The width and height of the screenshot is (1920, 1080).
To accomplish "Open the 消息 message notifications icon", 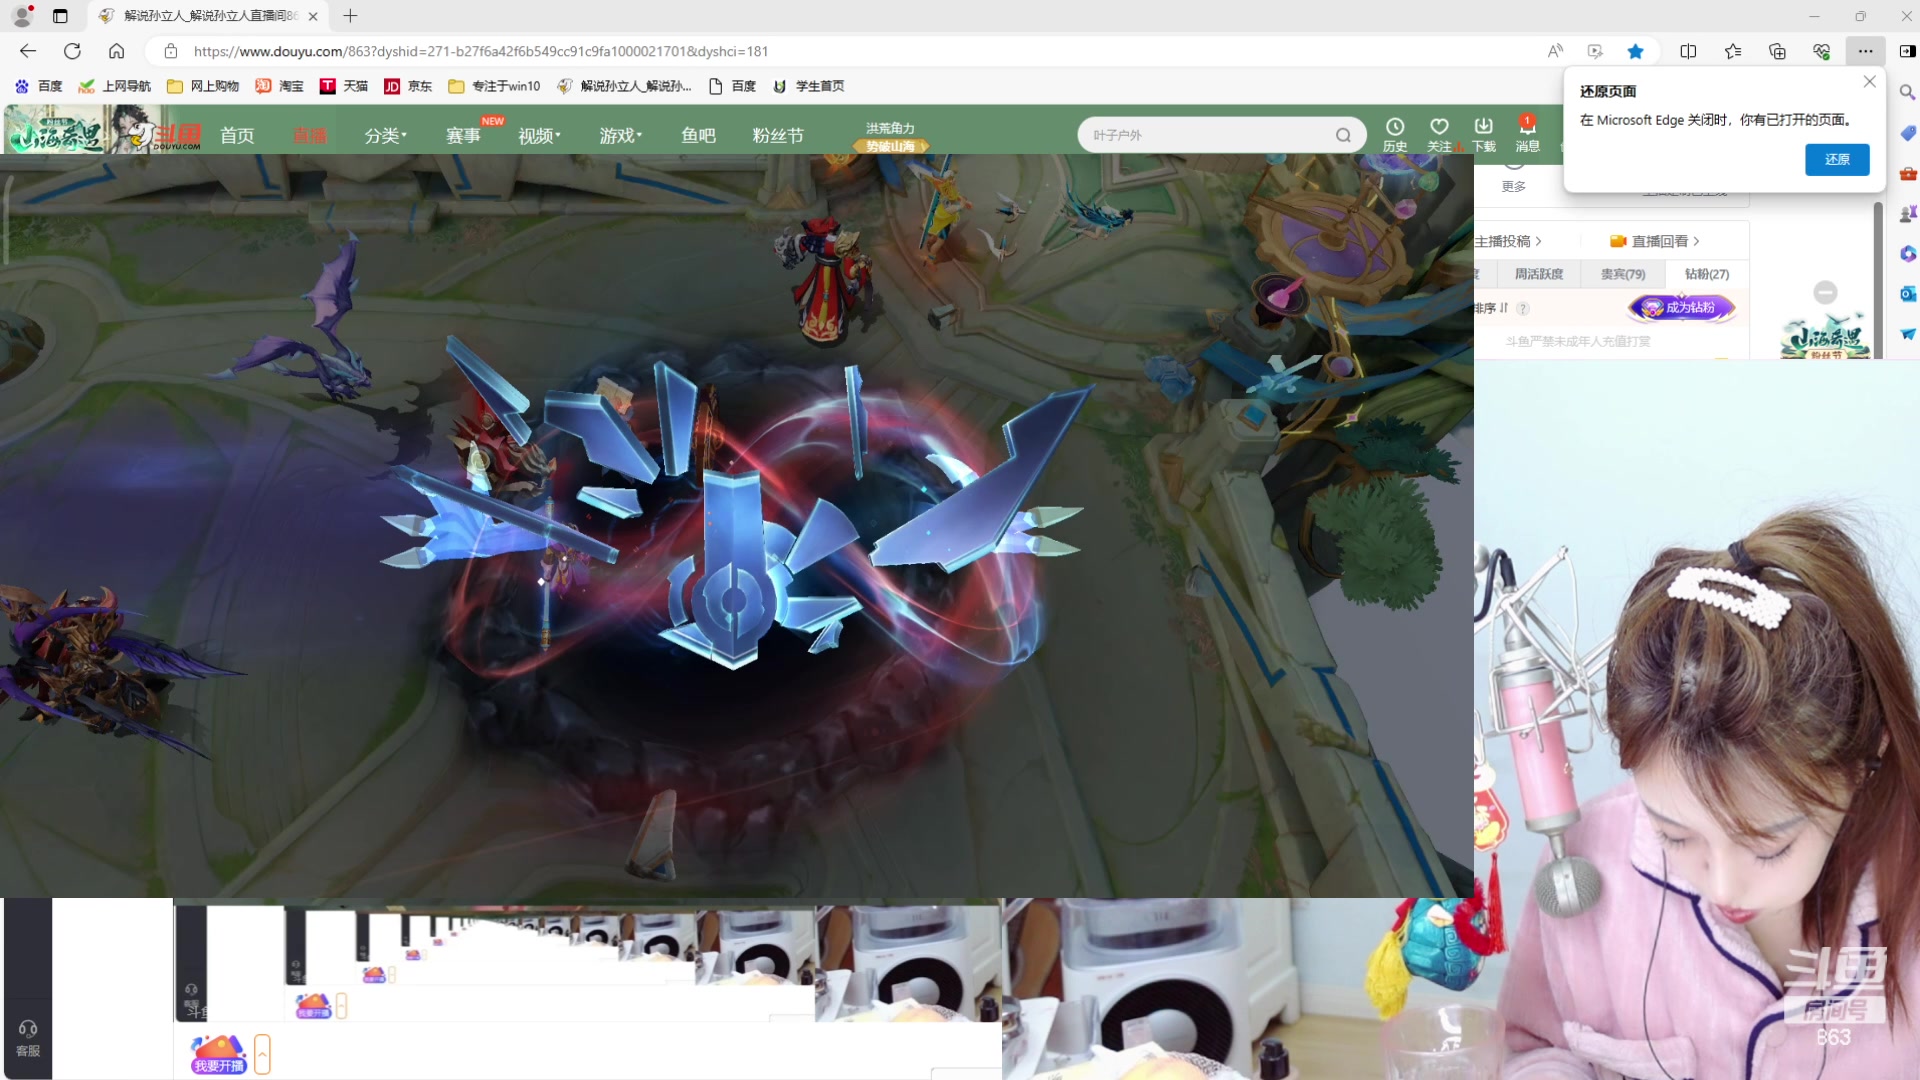I will pos(1527,134).
